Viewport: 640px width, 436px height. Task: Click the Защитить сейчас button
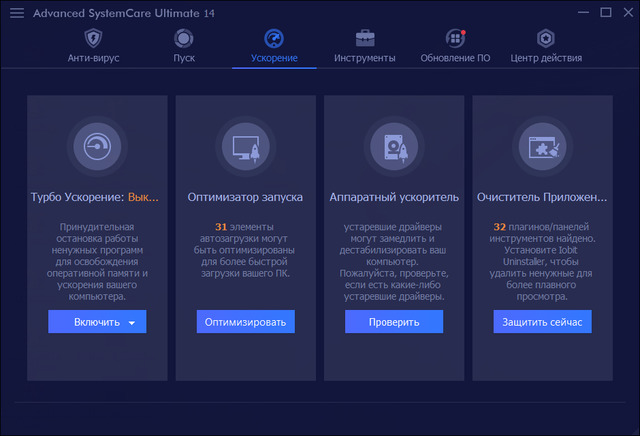tap(542, 322)
